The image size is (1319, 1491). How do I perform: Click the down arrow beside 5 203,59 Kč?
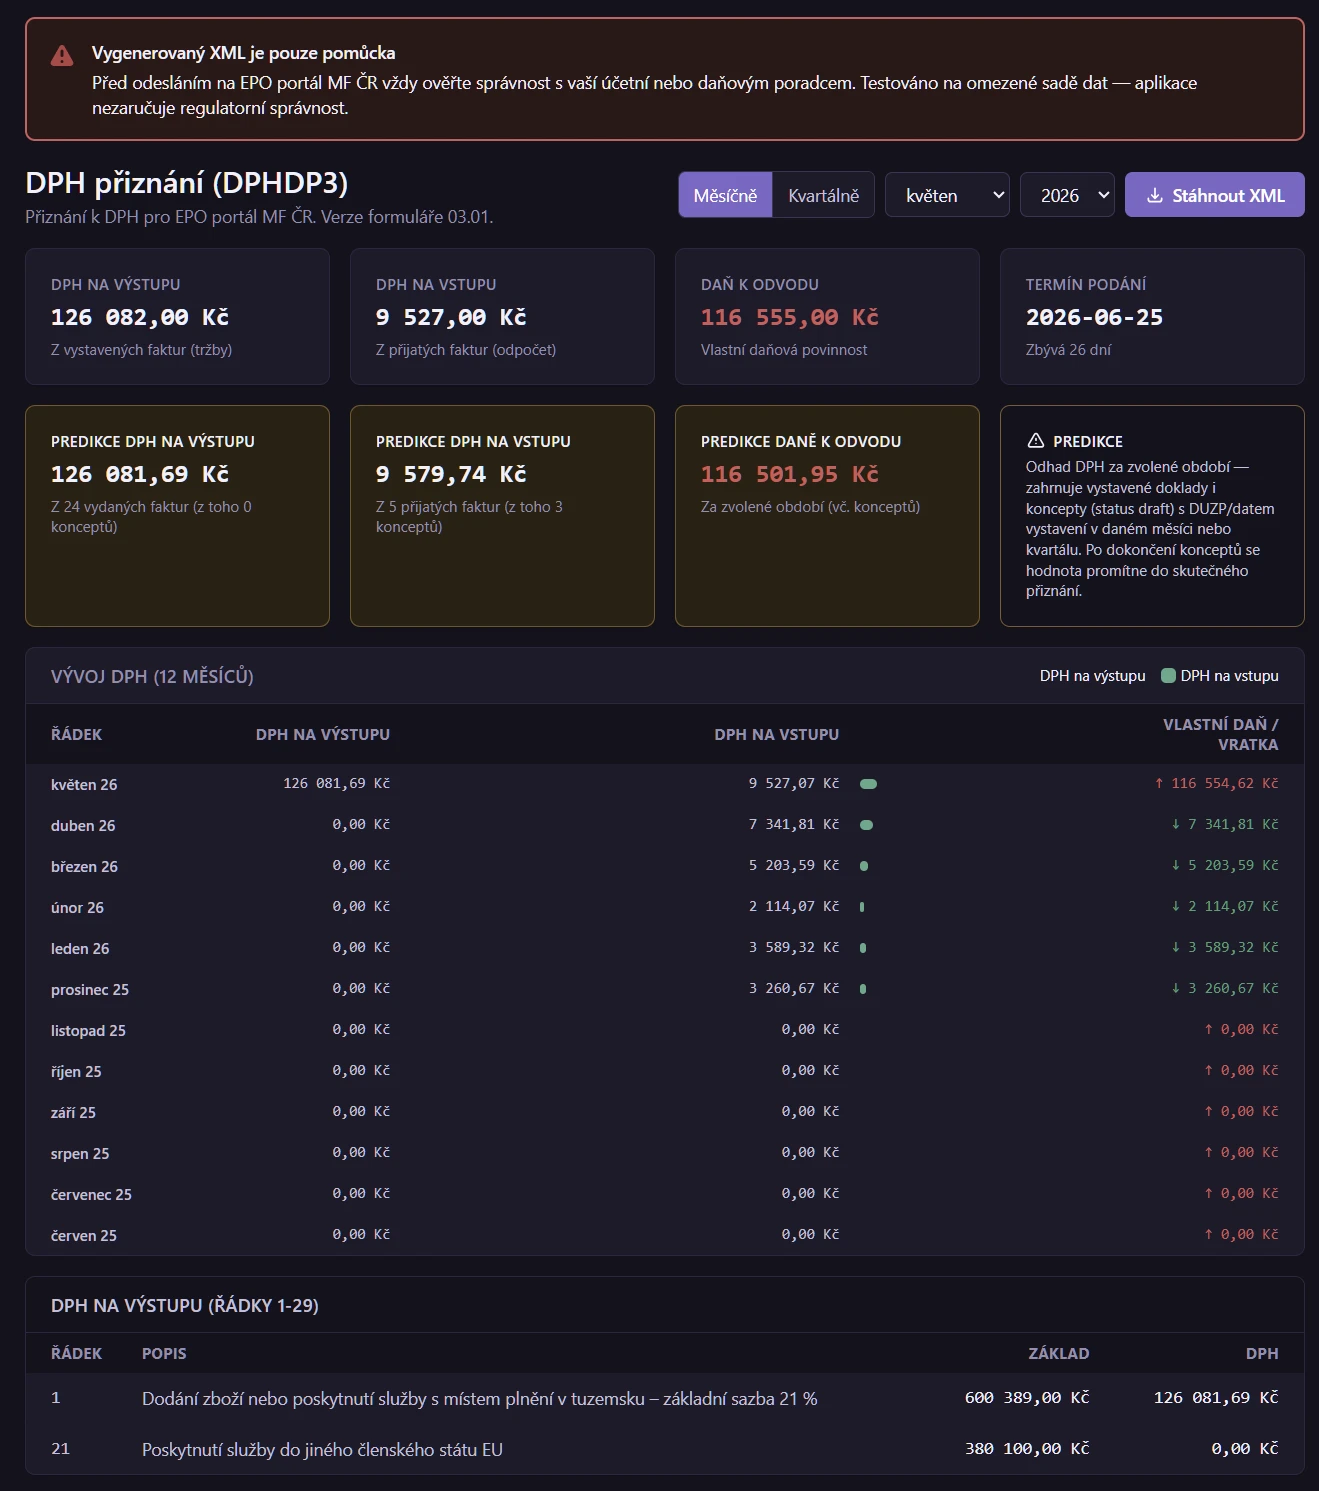pos(1176,866)
